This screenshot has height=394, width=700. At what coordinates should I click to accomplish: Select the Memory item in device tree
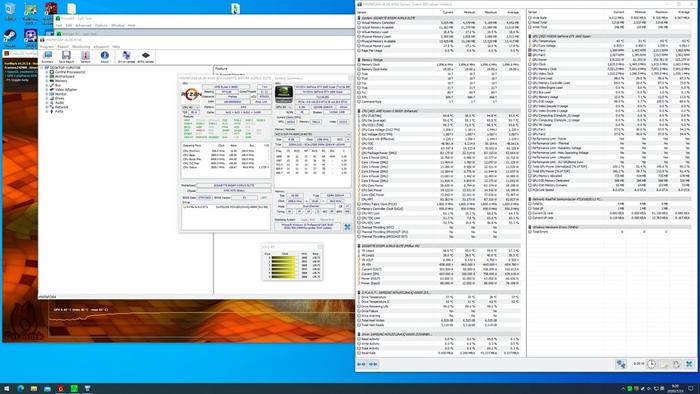(61, 81)
